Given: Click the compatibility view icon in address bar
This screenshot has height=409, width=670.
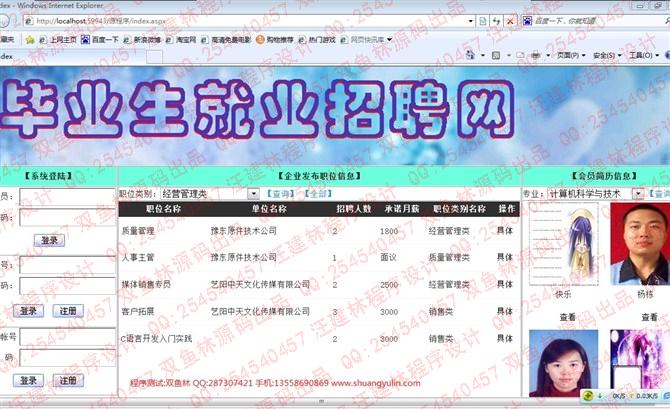Looking at the screenshot, I should pos(483,21).
